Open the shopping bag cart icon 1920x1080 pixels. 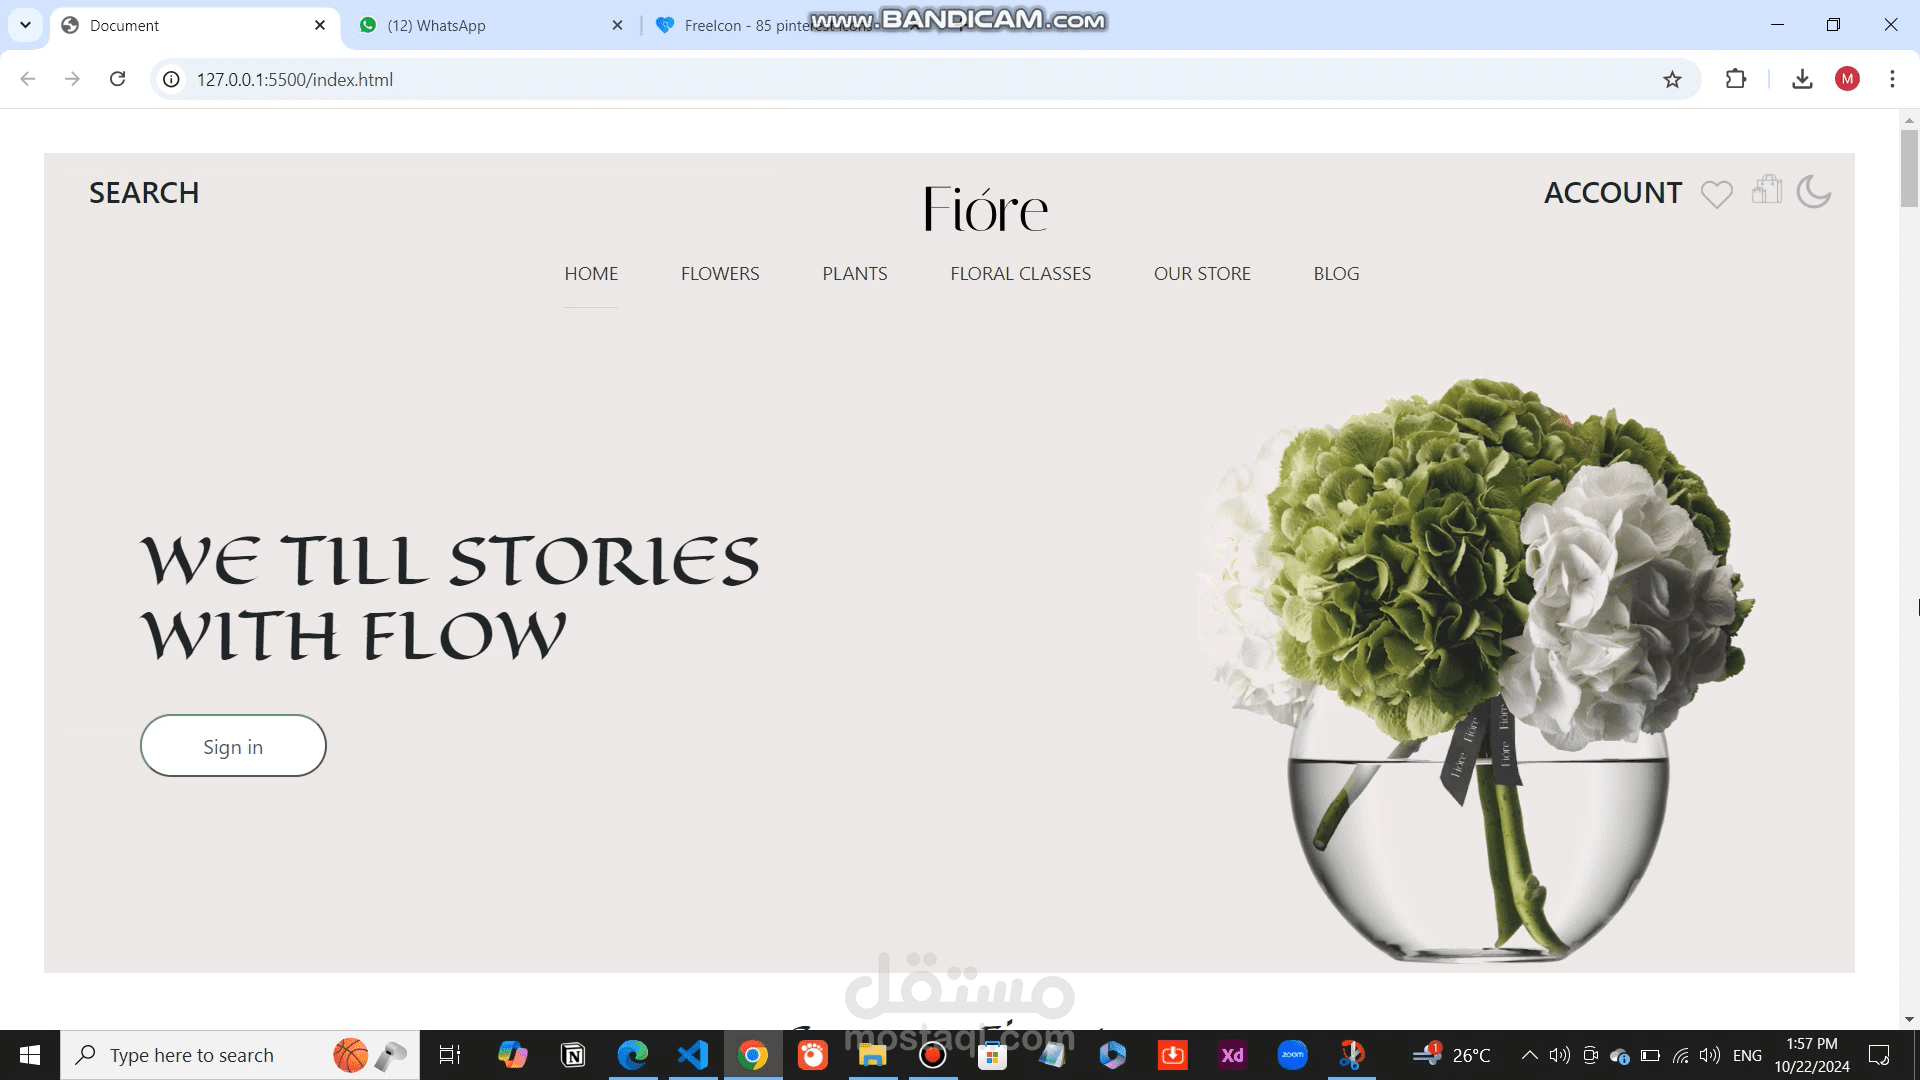pos(1767,190)
